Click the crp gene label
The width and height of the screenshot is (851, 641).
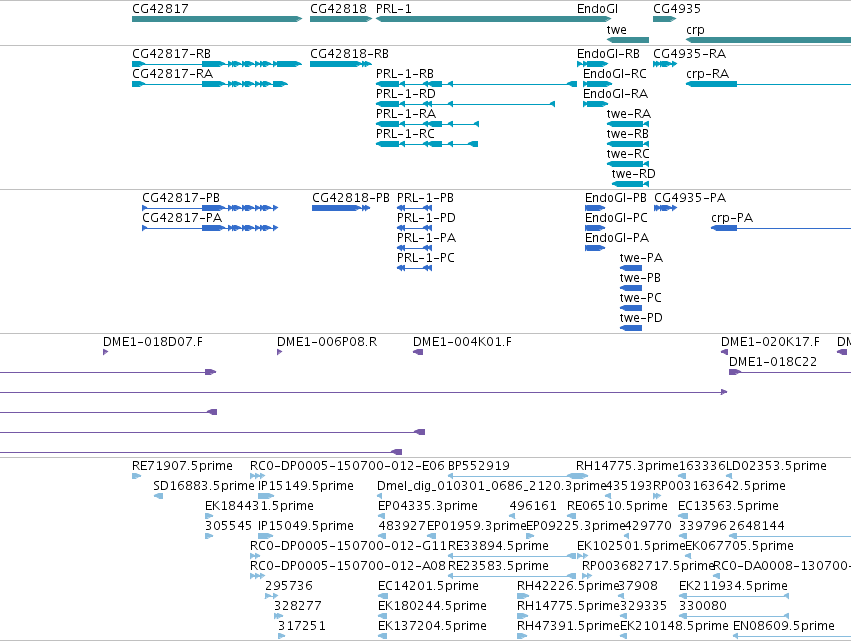[695, 30]
